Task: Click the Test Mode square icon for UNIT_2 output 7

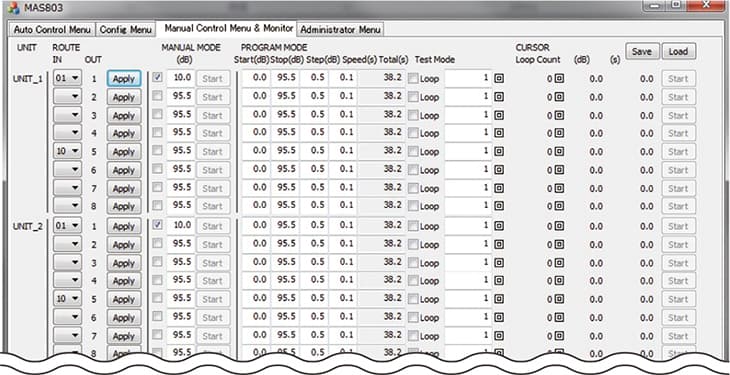Action: (x=499, y=336)
